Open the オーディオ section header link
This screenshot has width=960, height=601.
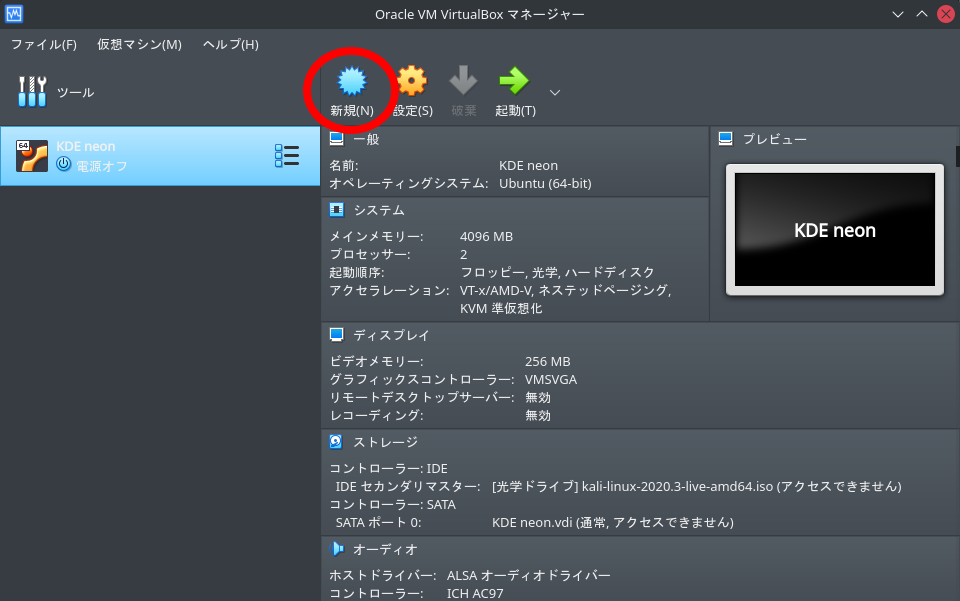tap(385, 550)
